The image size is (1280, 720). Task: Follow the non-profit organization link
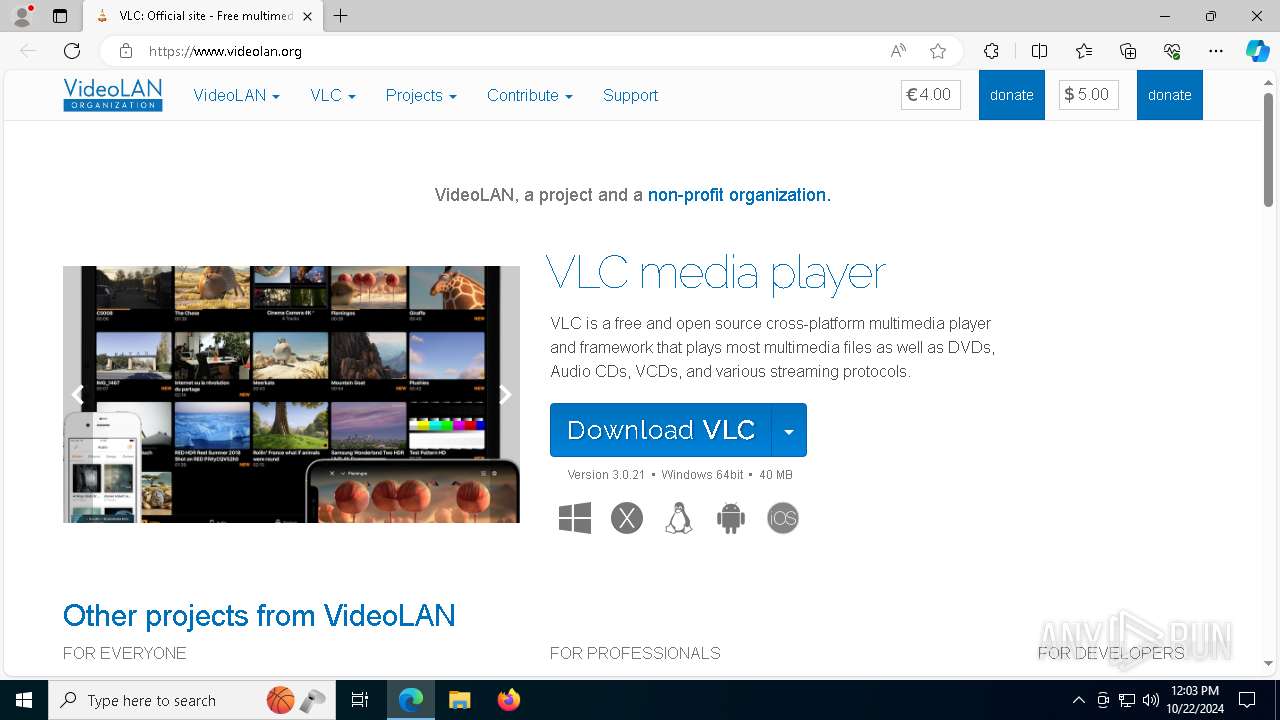tap(739, 195)
